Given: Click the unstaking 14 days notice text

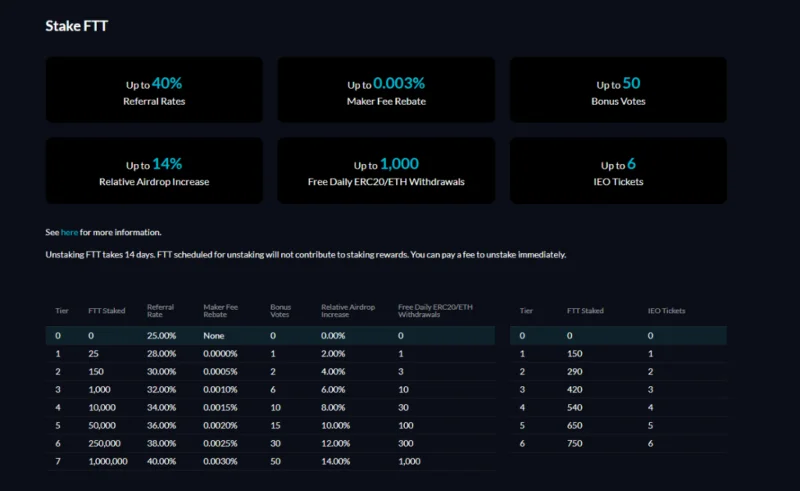Looking at the screenshot, I should (306, 255).
